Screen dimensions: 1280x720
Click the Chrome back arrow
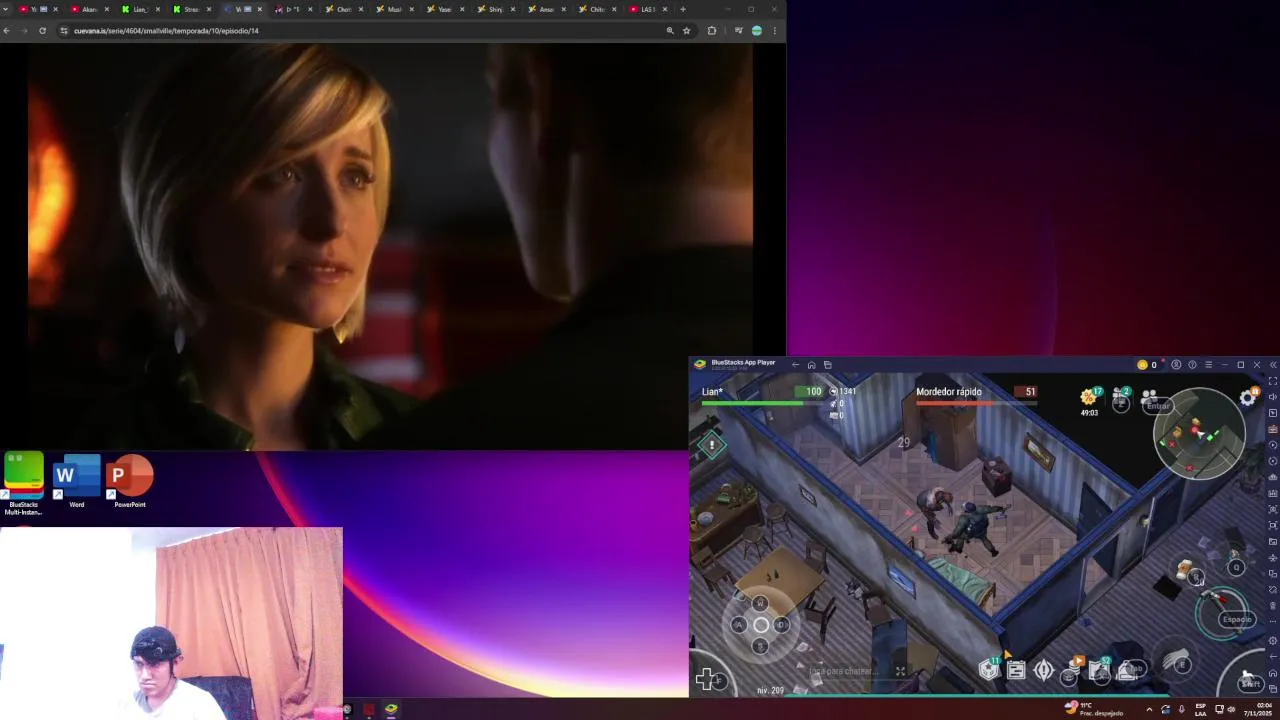point(7,31)
